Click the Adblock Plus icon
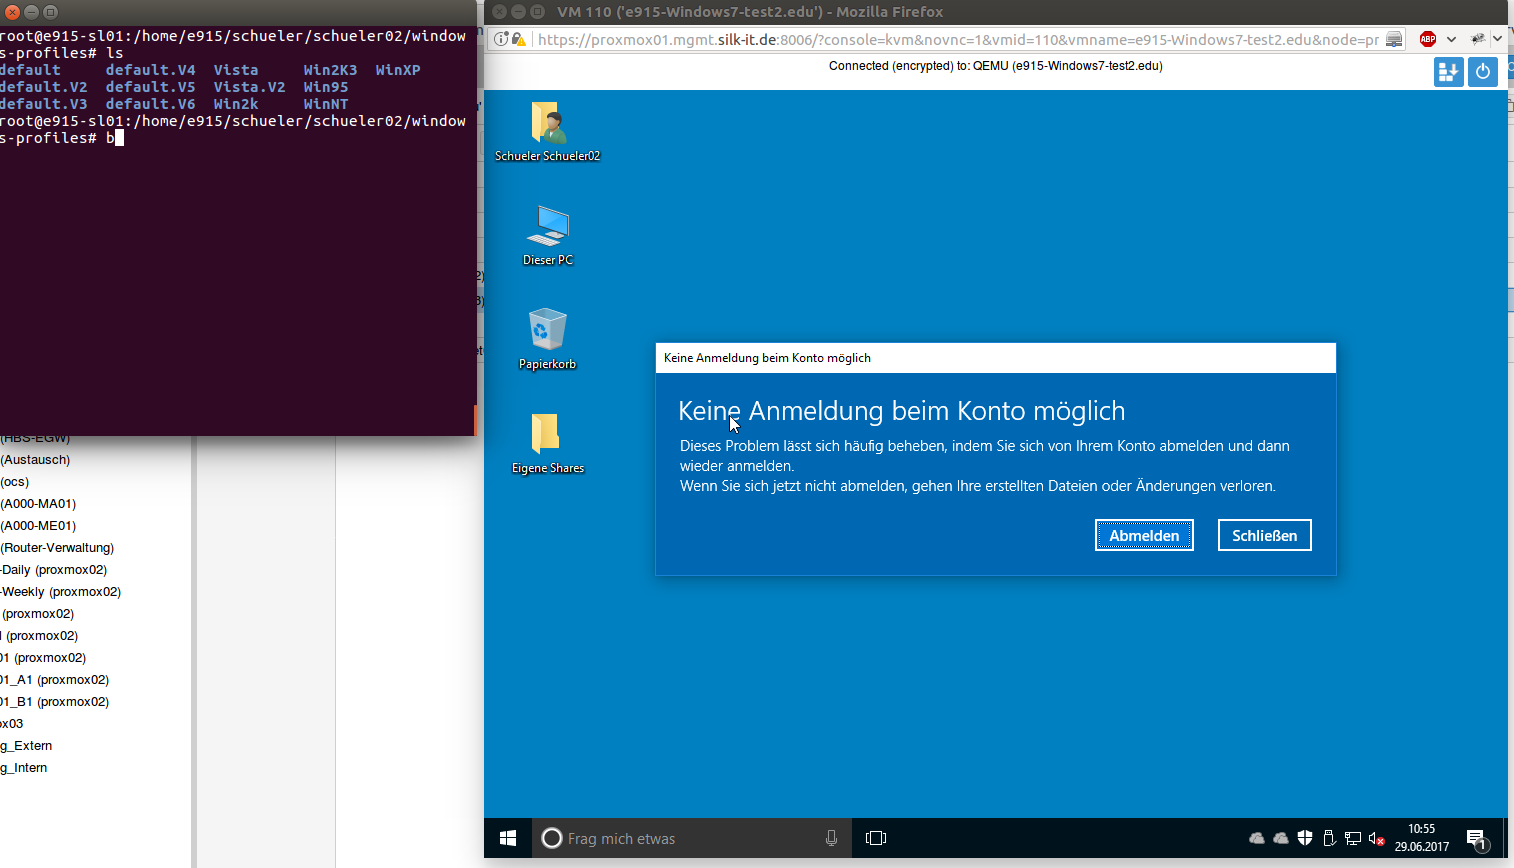The height and width of the screenshot is (868, 1514). [1428, 39]
